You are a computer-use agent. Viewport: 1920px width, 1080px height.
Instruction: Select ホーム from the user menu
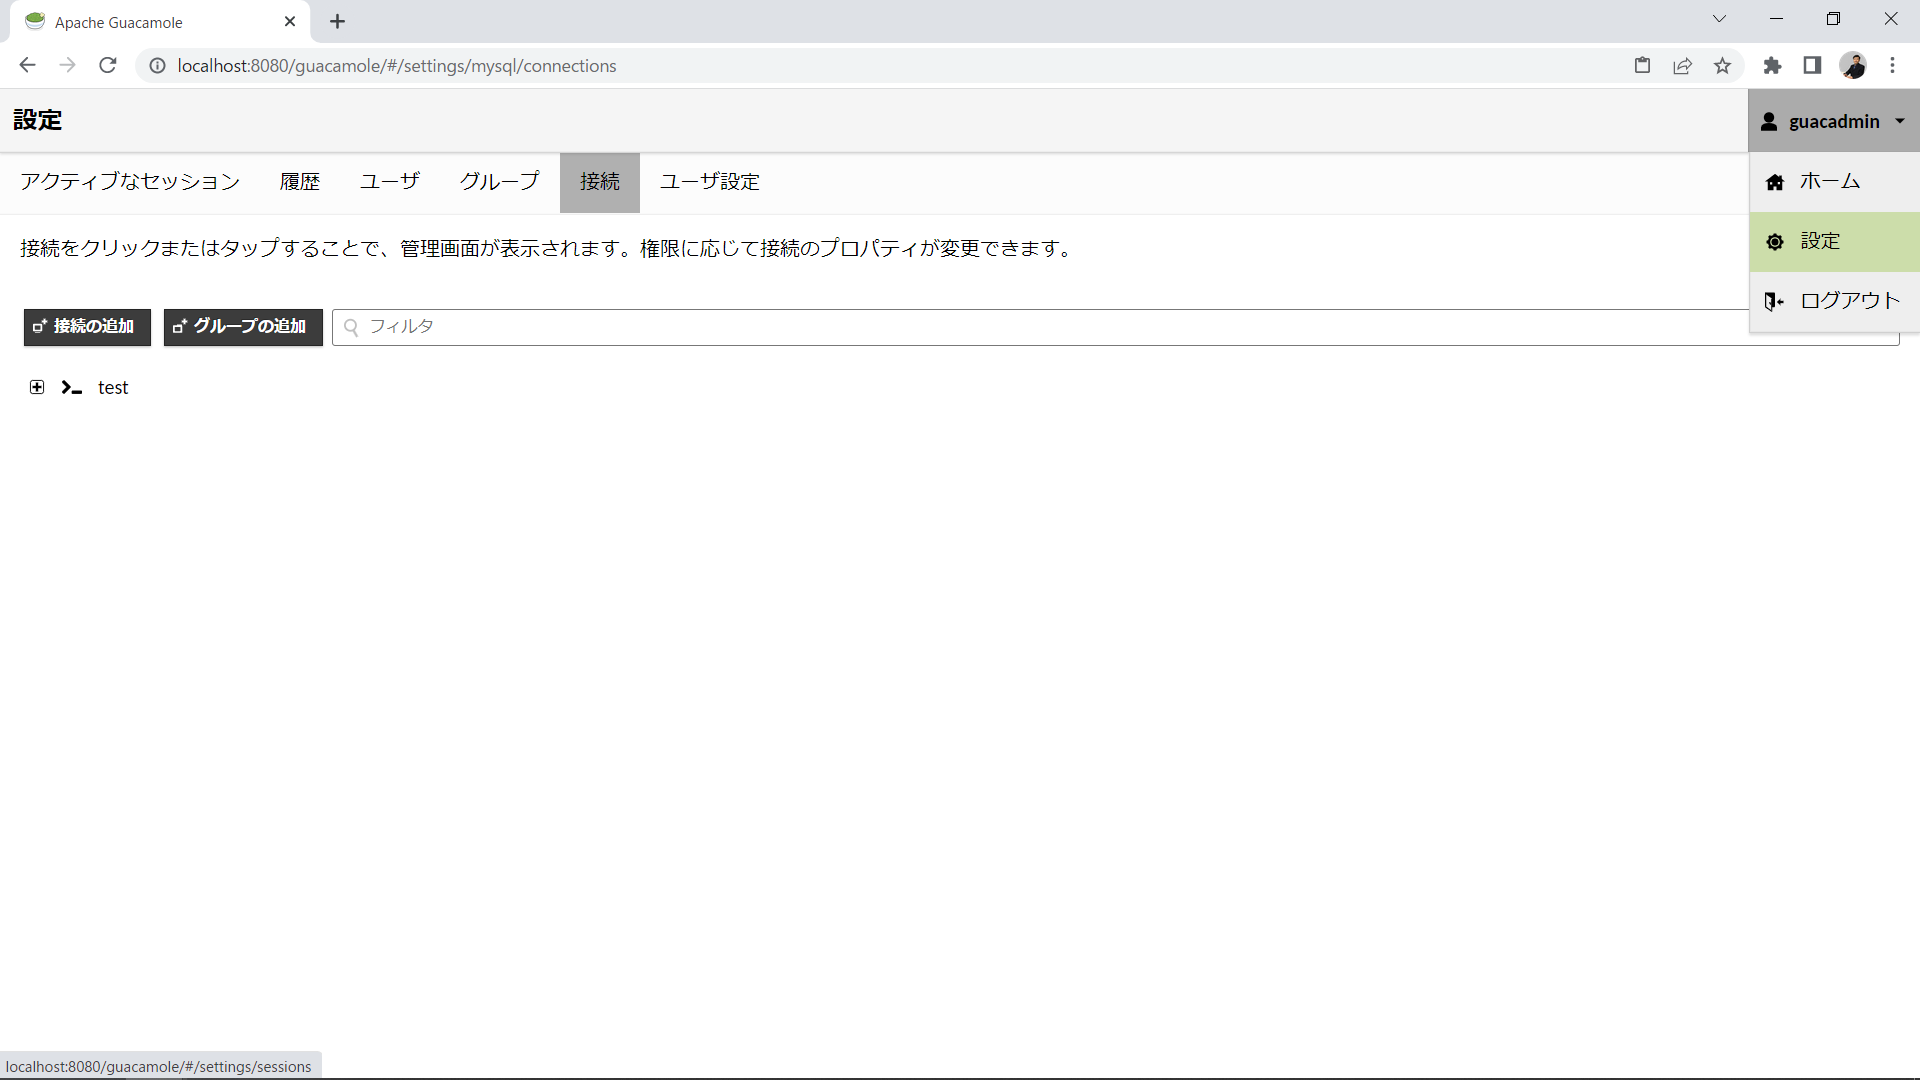[x=1830, y=182]
